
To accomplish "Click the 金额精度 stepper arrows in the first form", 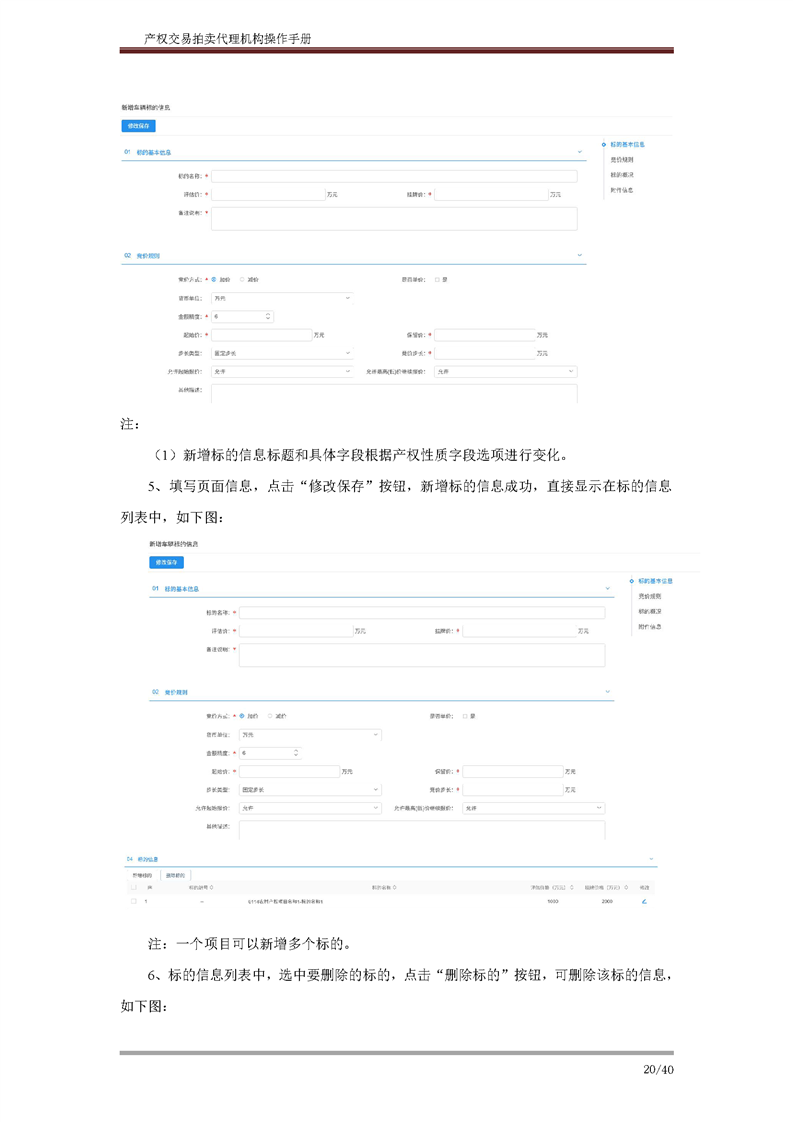I will coord(268,316).
